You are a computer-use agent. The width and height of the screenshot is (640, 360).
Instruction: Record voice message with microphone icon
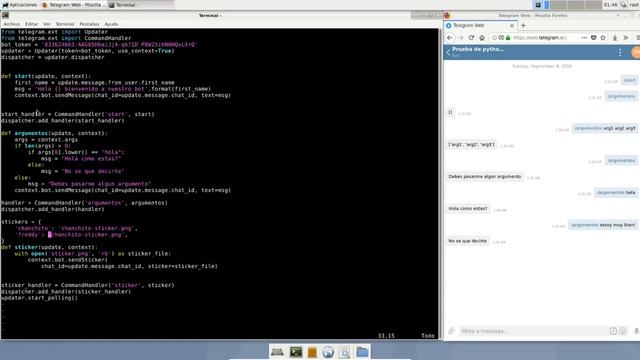point(636,331)
